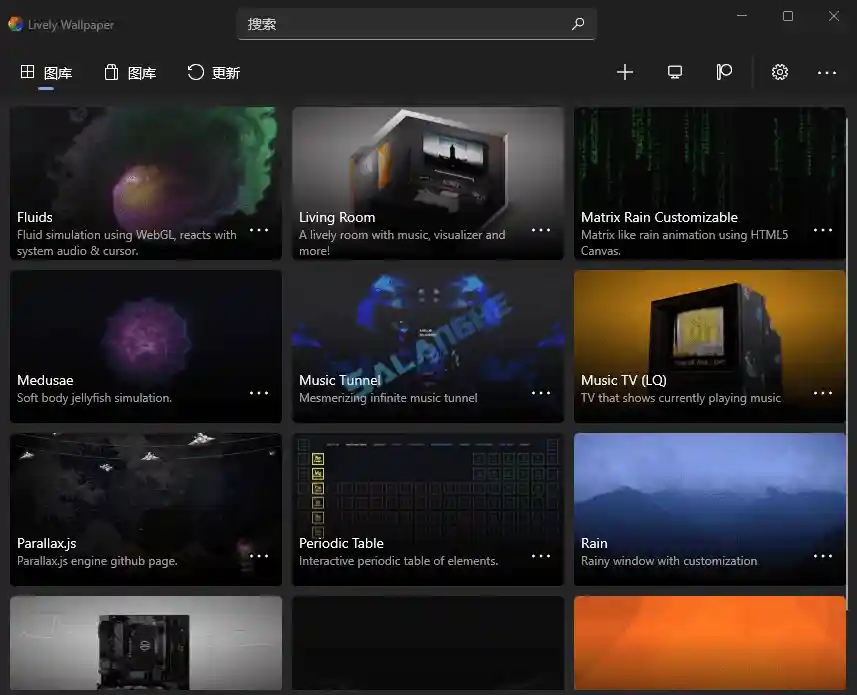Open the top-right toolbar ellipsis menu
Screen dimensions: 857x695
click(826, 72)
